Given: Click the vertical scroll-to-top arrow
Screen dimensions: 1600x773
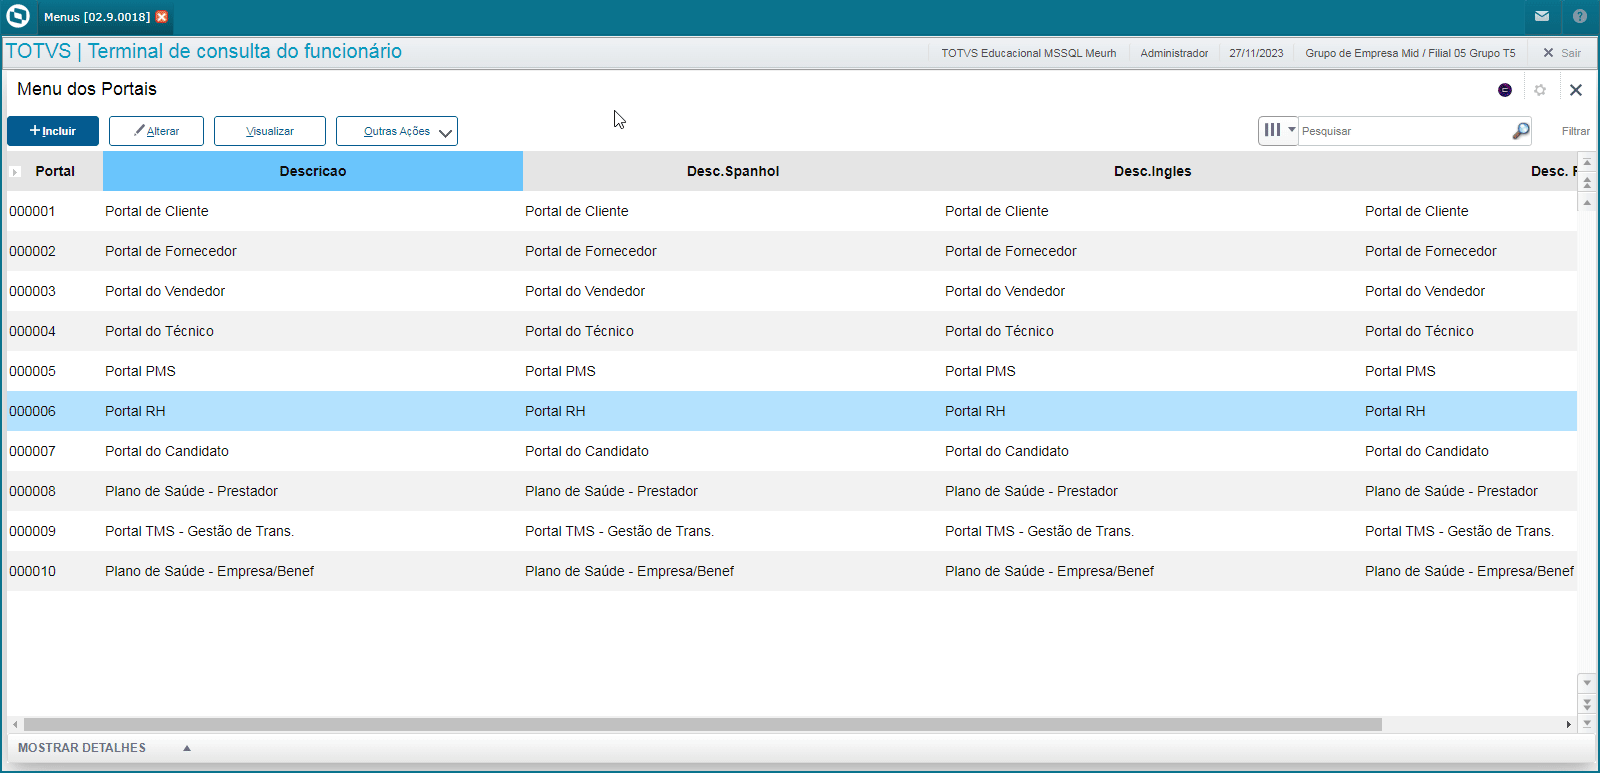Looking at the screenshot, I should [x=1587, y=162].
